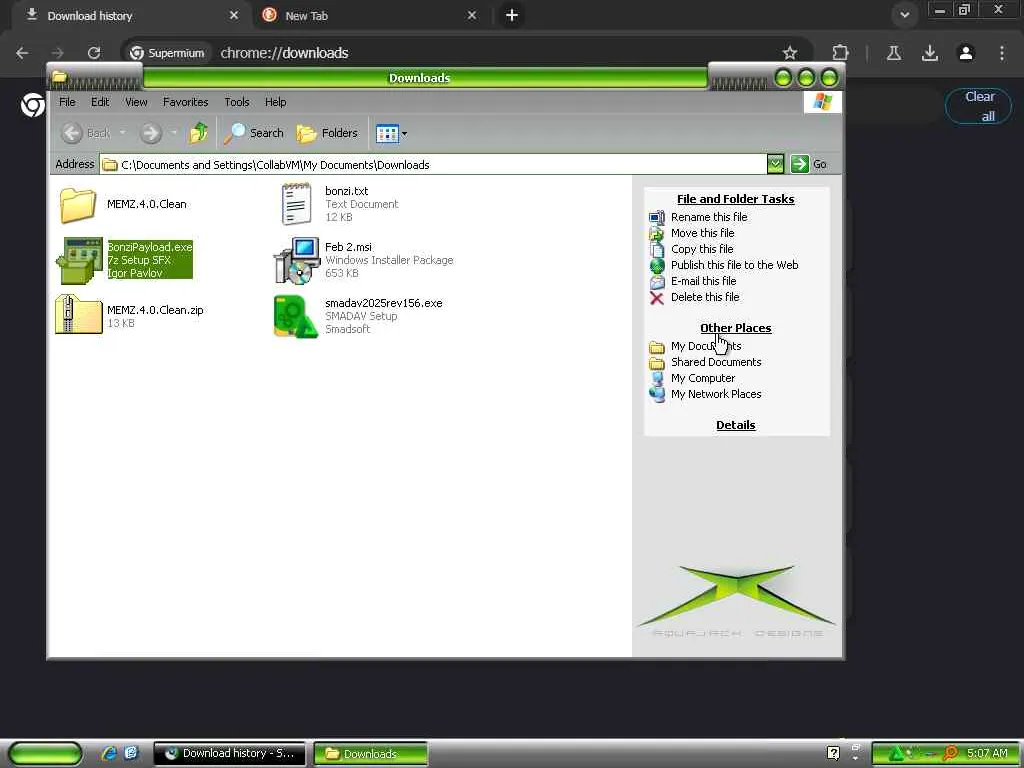The width and height of the screenshot is (1024, 768).
Task: Click Delete this file task
Action: pyautogui.click(x=705, y=297)
